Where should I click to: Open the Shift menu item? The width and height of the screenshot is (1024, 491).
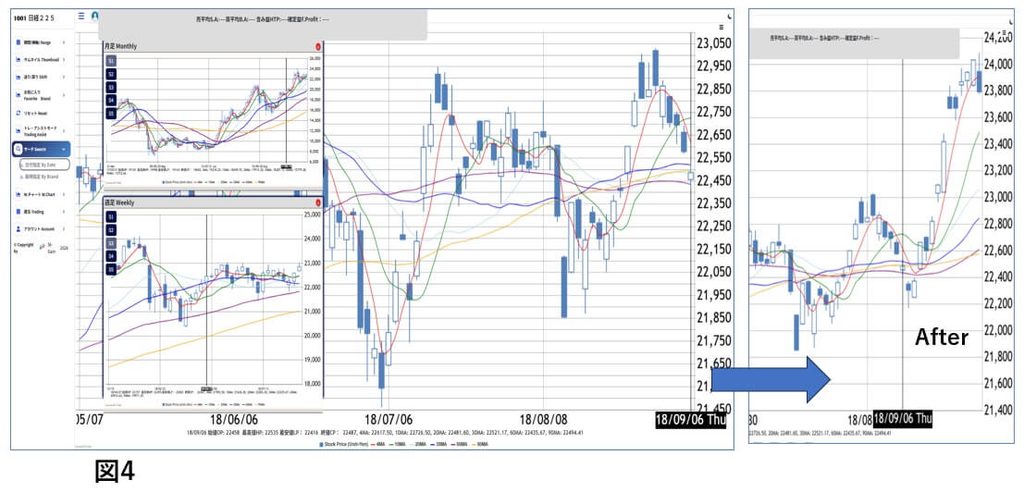(x=40, y=77)
